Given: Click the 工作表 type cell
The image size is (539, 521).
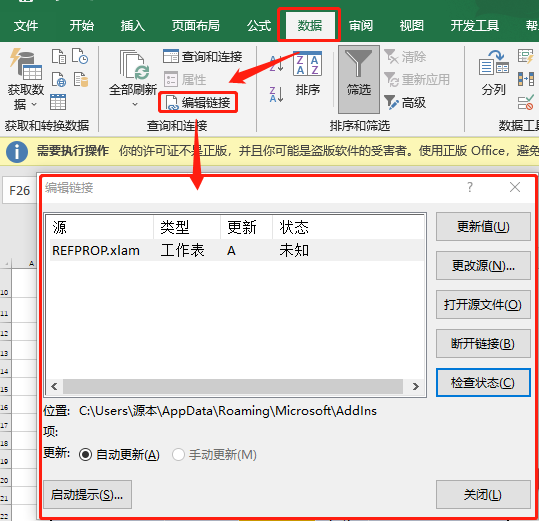Looking at the screenshot, I should pyautogui.click(x=183, y=250).
